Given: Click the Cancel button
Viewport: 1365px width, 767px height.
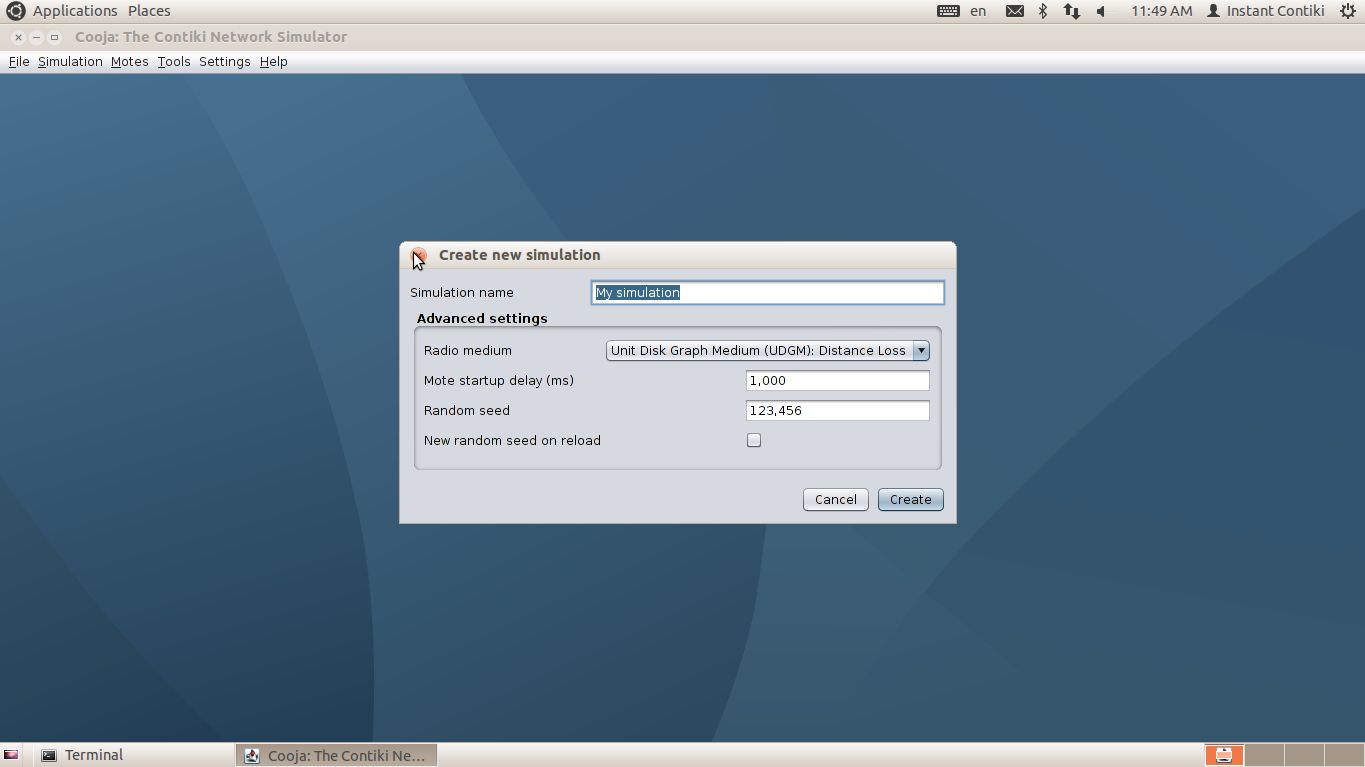Looking at the screenshot, I should 835,500.
